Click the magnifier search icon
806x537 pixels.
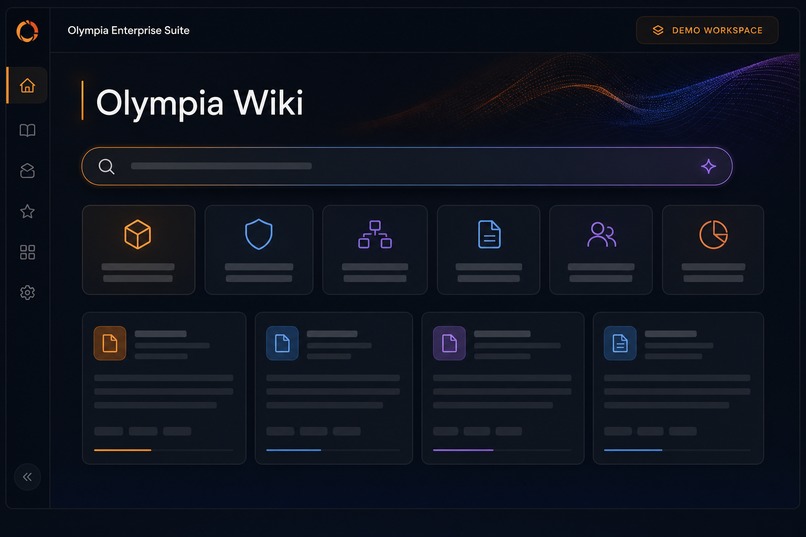[x=106, y=166]
